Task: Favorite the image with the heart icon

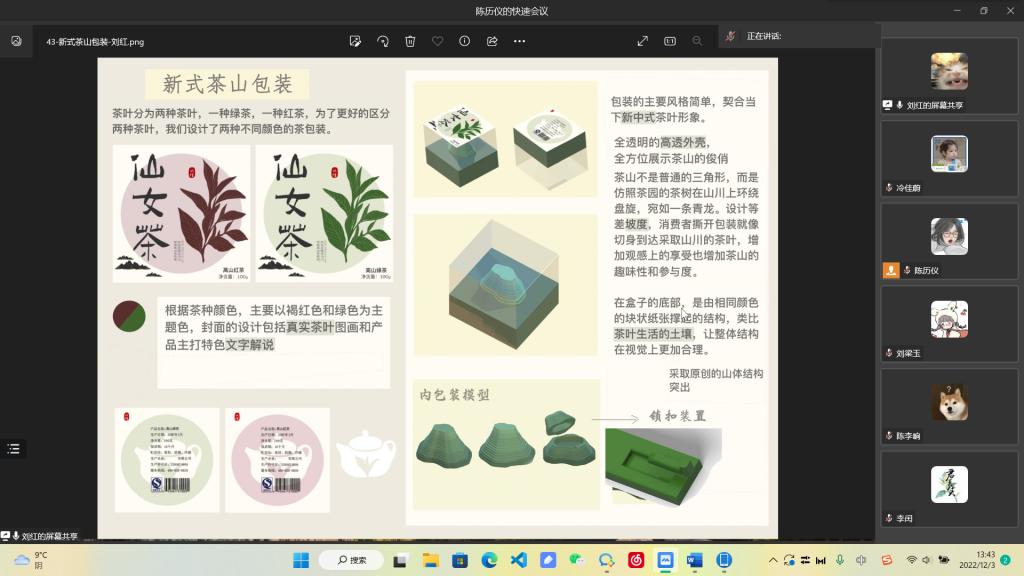Action: tap(437, 41)
